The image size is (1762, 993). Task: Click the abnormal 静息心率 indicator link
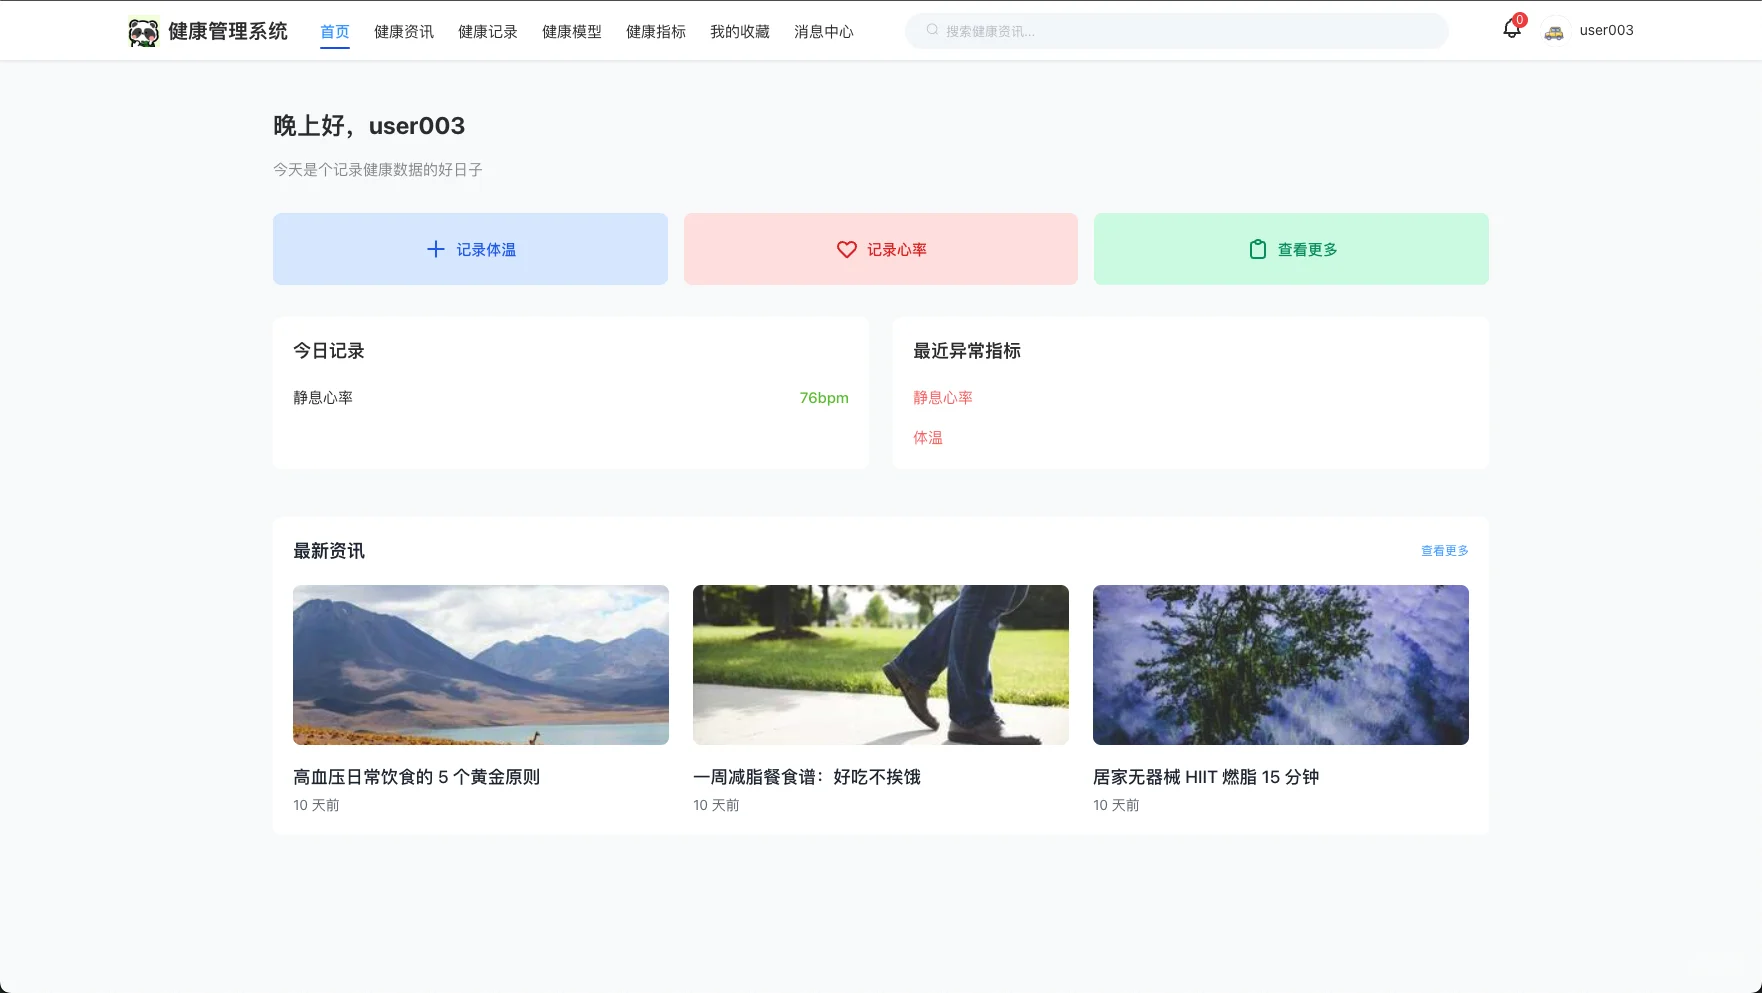click(x=941, y=397)
